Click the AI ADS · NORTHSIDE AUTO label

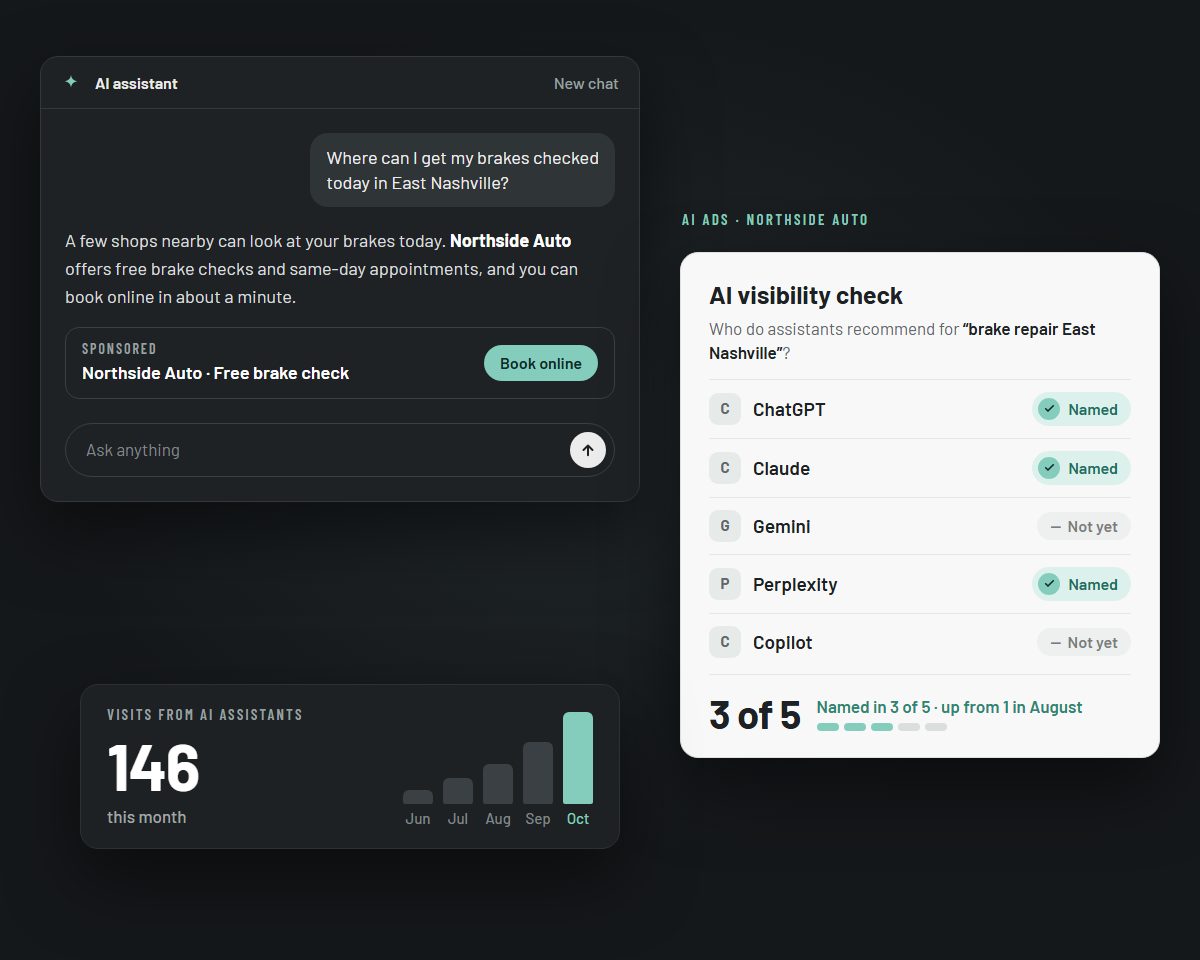click(x=775, y=219)
